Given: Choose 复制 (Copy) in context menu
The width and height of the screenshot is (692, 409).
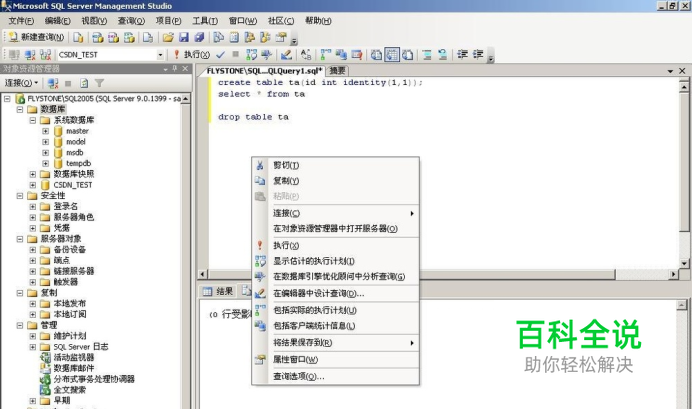Looking at the screenshot, I should [x=335, y=181].
